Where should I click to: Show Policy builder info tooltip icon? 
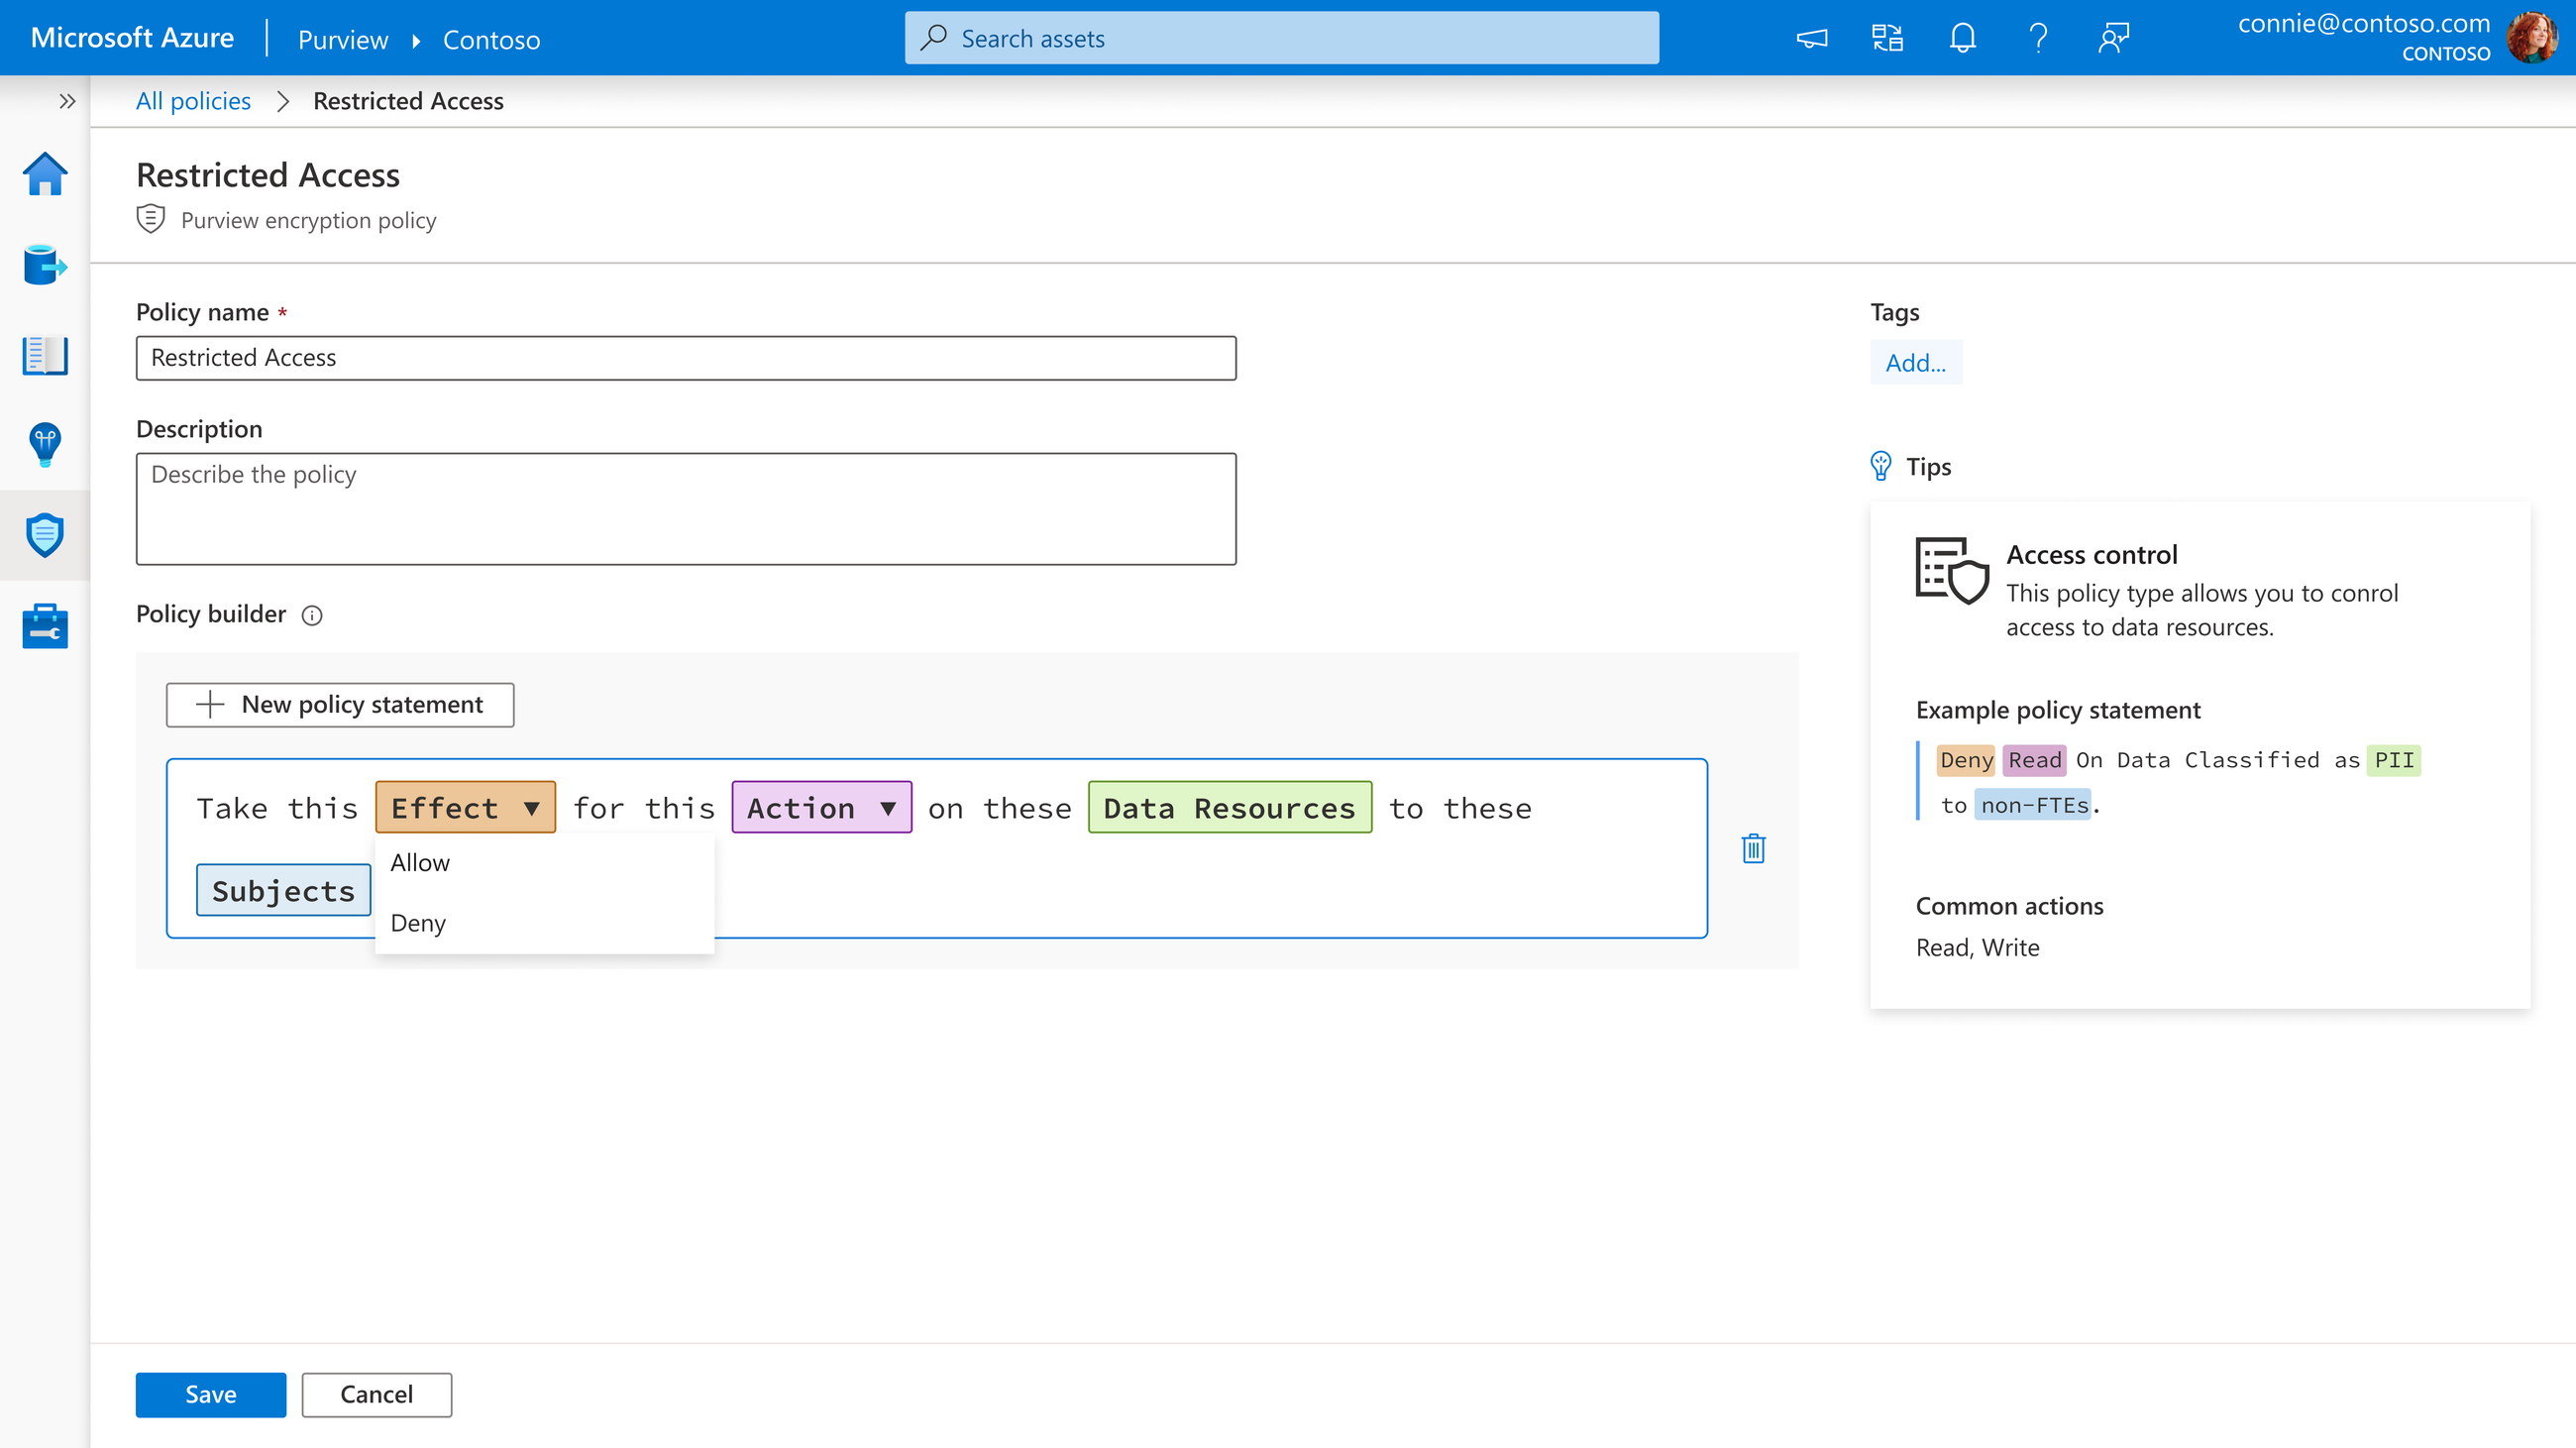pyautogui.click(x=312, y=615)
